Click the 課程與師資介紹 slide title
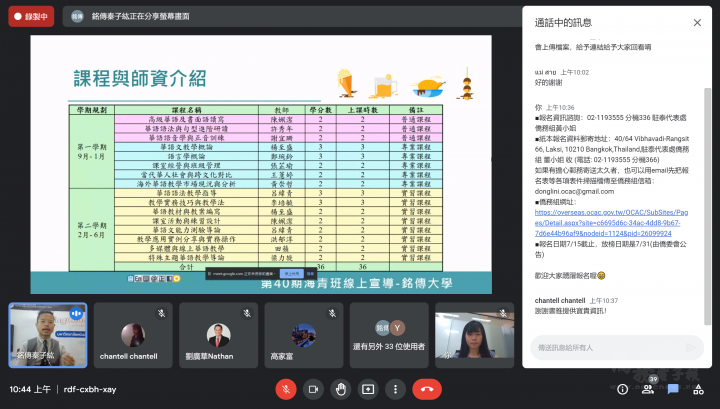The height and width of the screenshot is (409, 720). (x=140, y=78)
